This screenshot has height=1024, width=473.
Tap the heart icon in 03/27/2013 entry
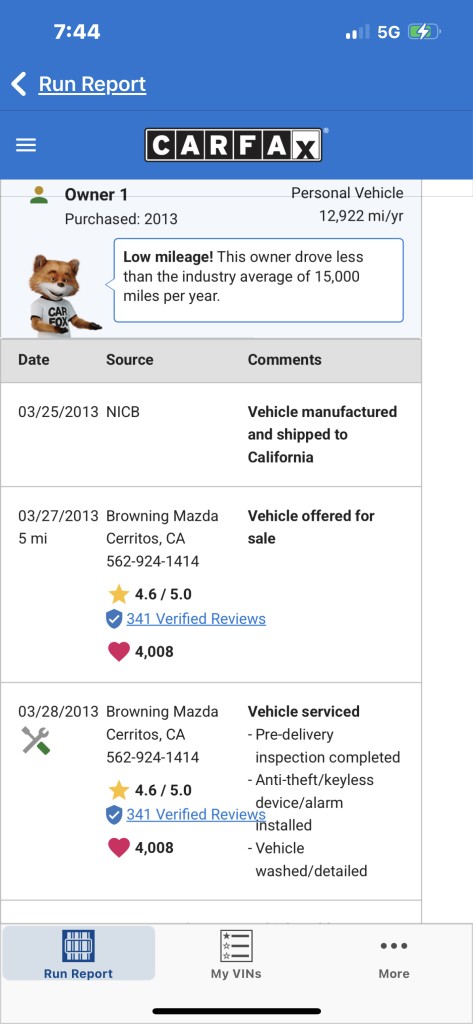point(118,651)
